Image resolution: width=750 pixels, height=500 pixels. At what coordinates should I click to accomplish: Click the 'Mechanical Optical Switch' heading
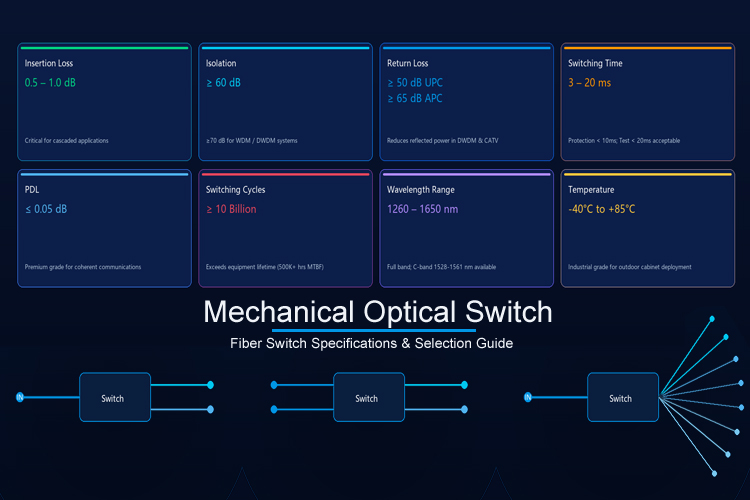pos(378,312)
